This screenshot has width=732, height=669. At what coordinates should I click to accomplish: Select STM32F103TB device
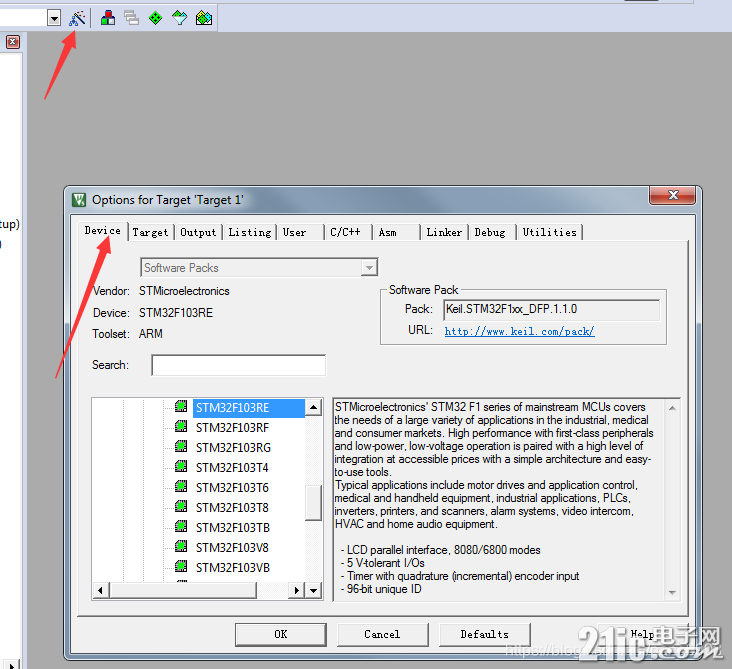pos(232,528)
